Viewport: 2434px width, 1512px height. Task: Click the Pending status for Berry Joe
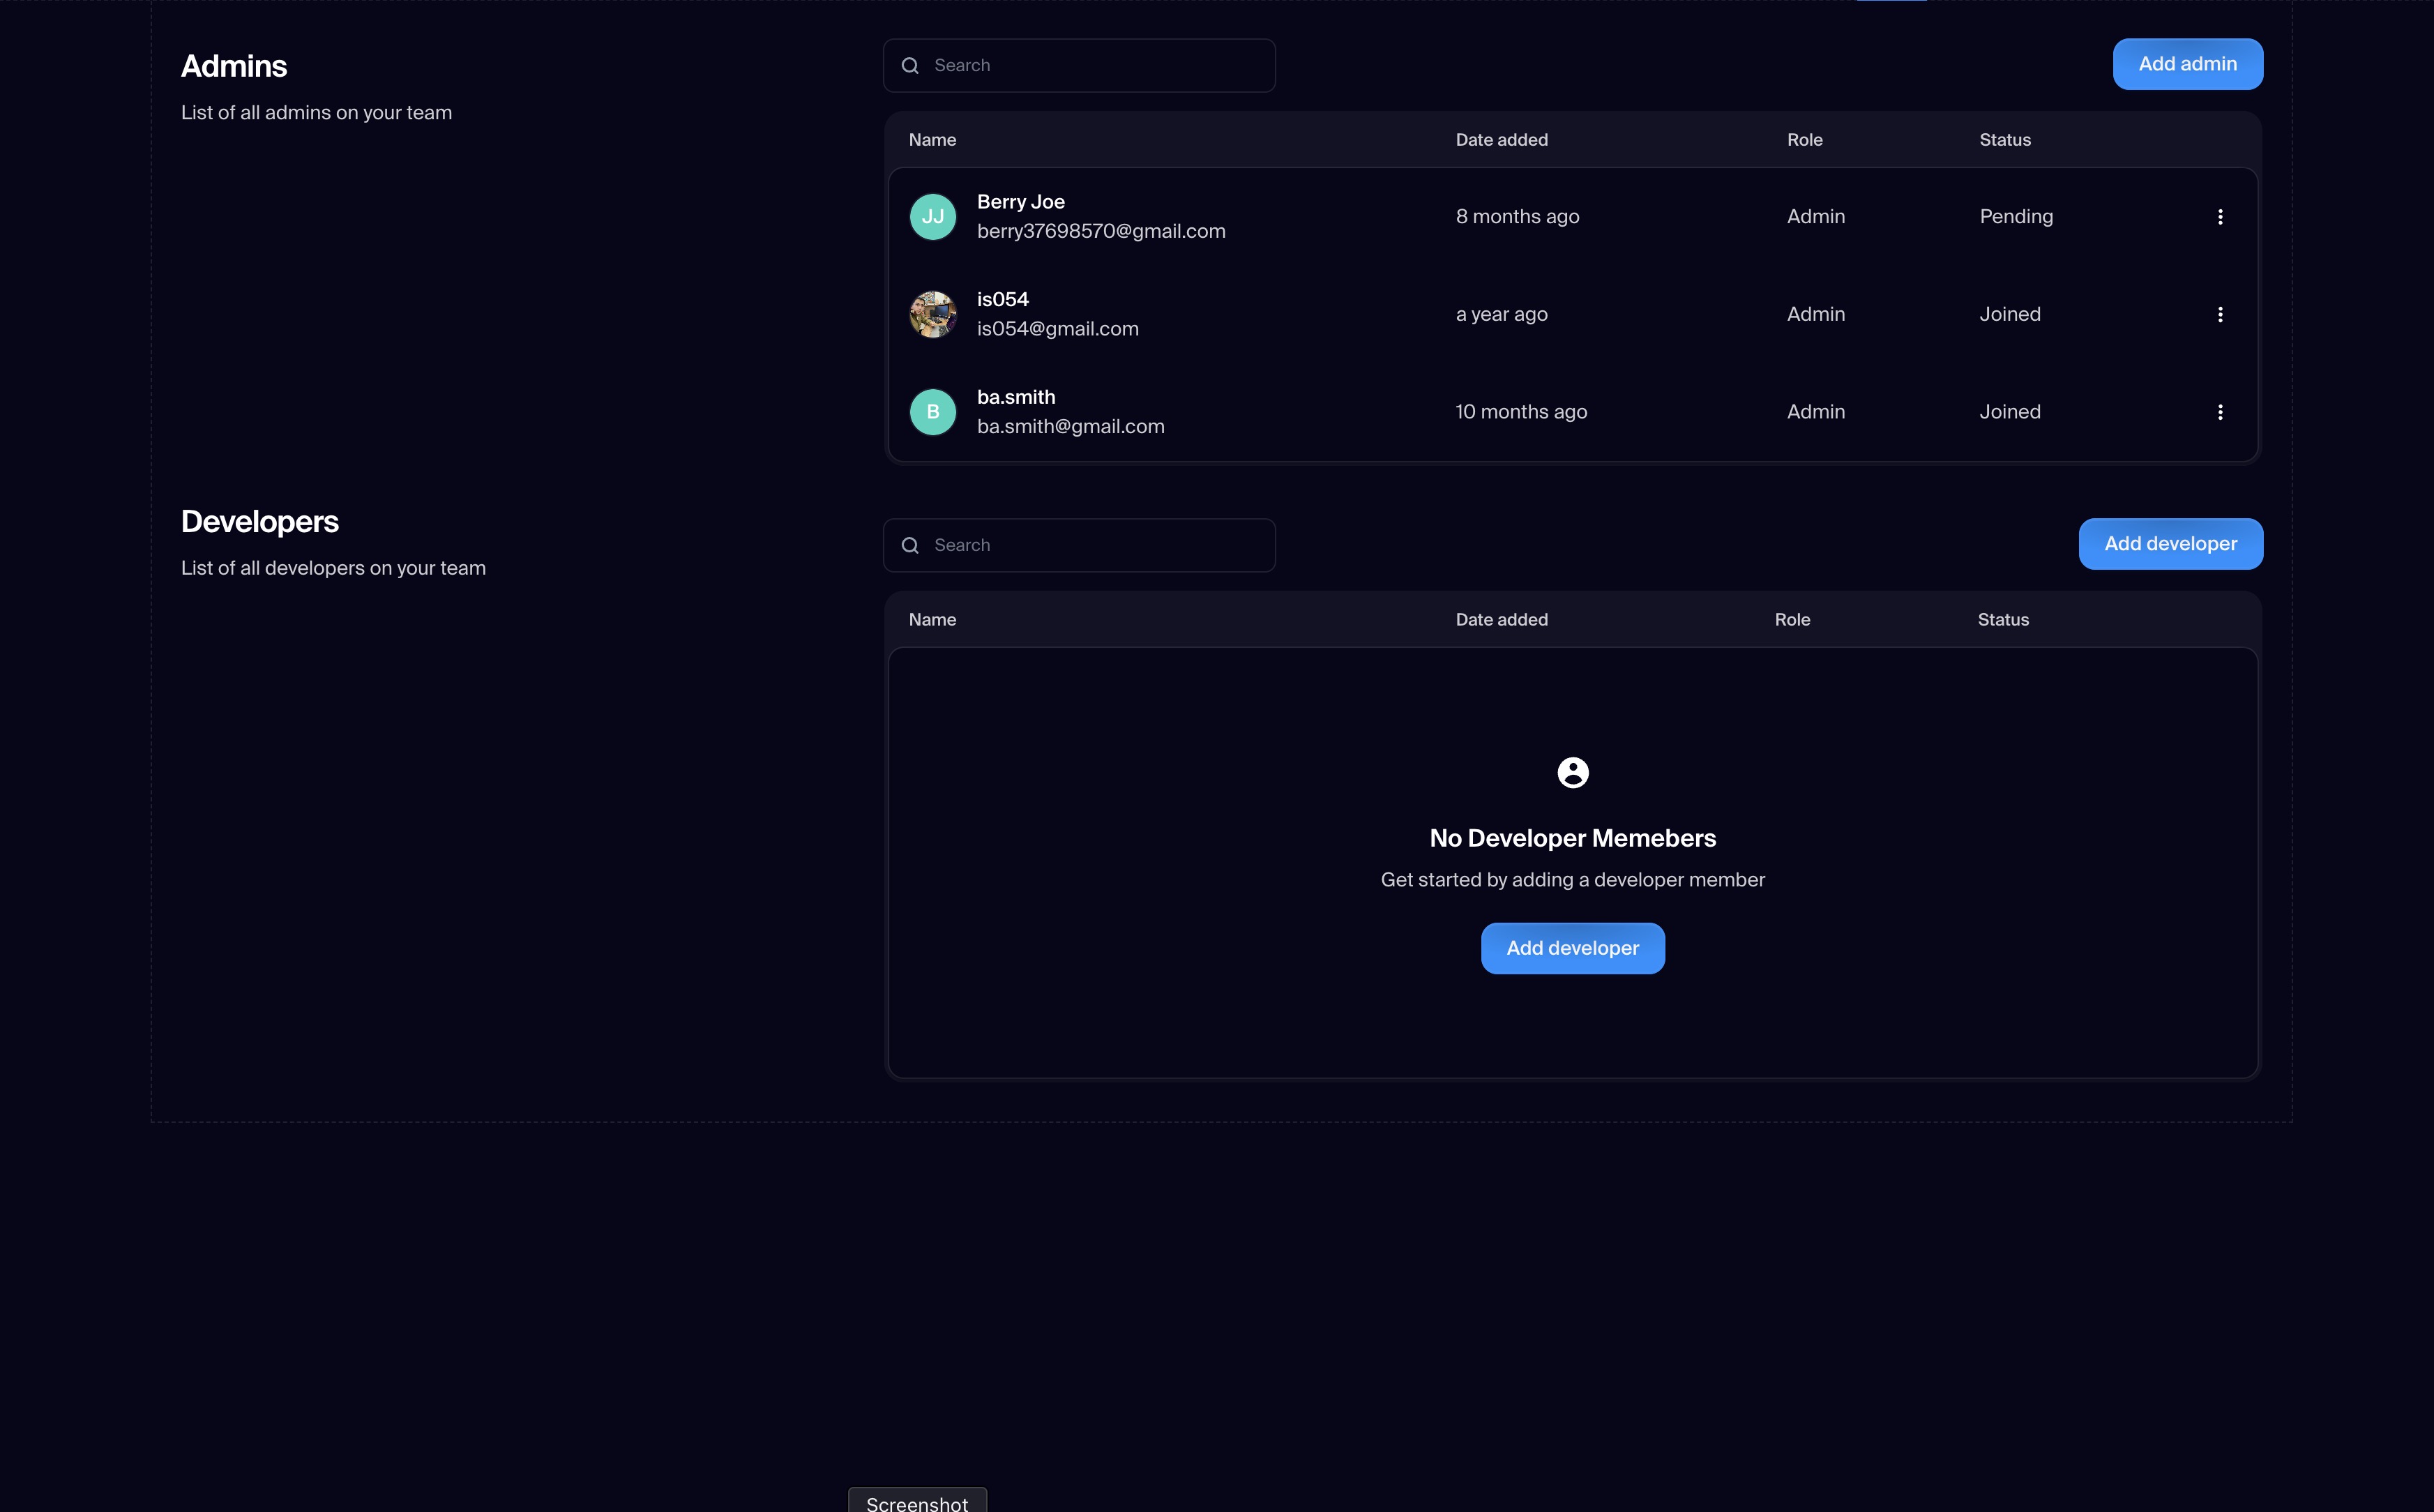[2016, 217]
